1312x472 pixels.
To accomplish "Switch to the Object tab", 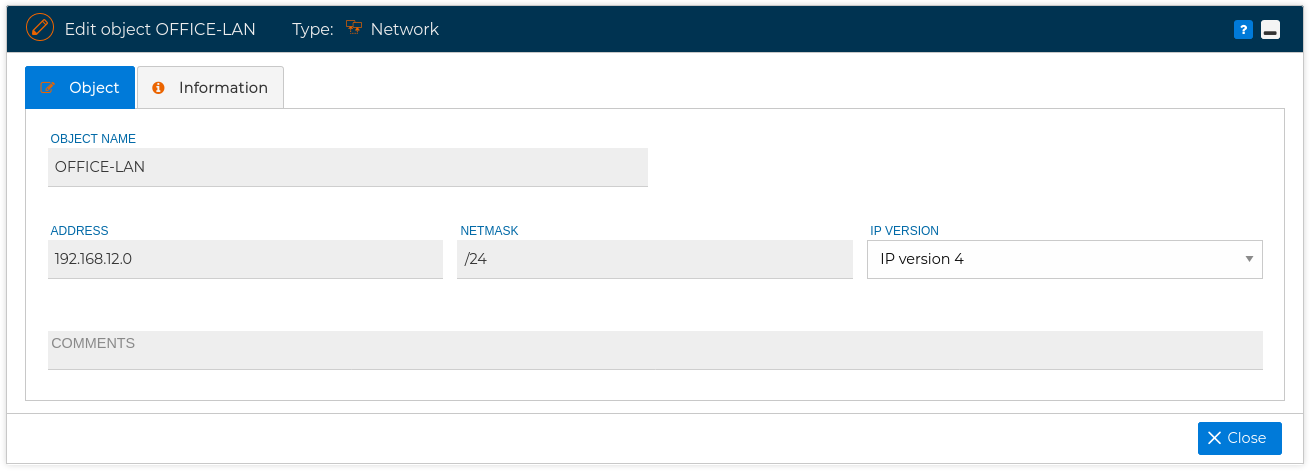I will pyautogui.click(x=80, y=87).
